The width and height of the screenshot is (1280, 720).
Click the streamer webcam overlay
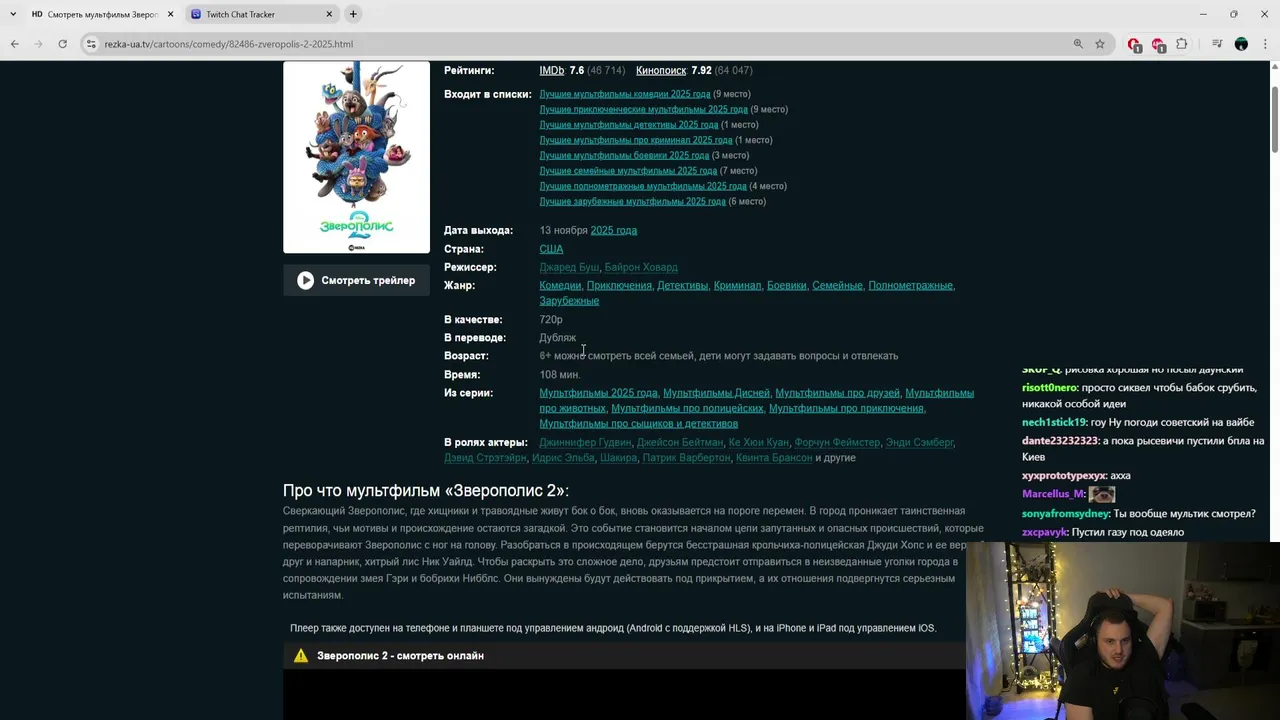point(1123,631)
